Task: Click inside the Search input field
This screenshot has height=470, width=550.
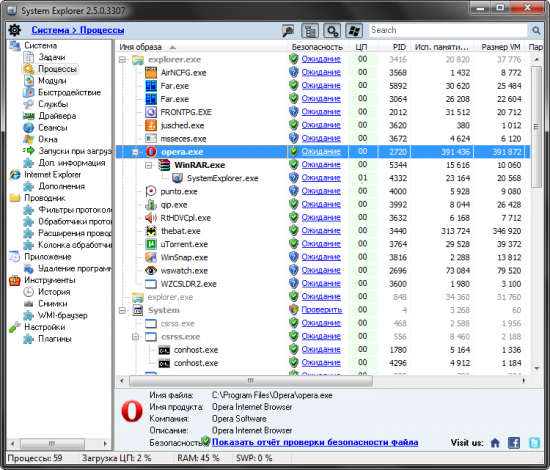Action: (x=448, y=31)
